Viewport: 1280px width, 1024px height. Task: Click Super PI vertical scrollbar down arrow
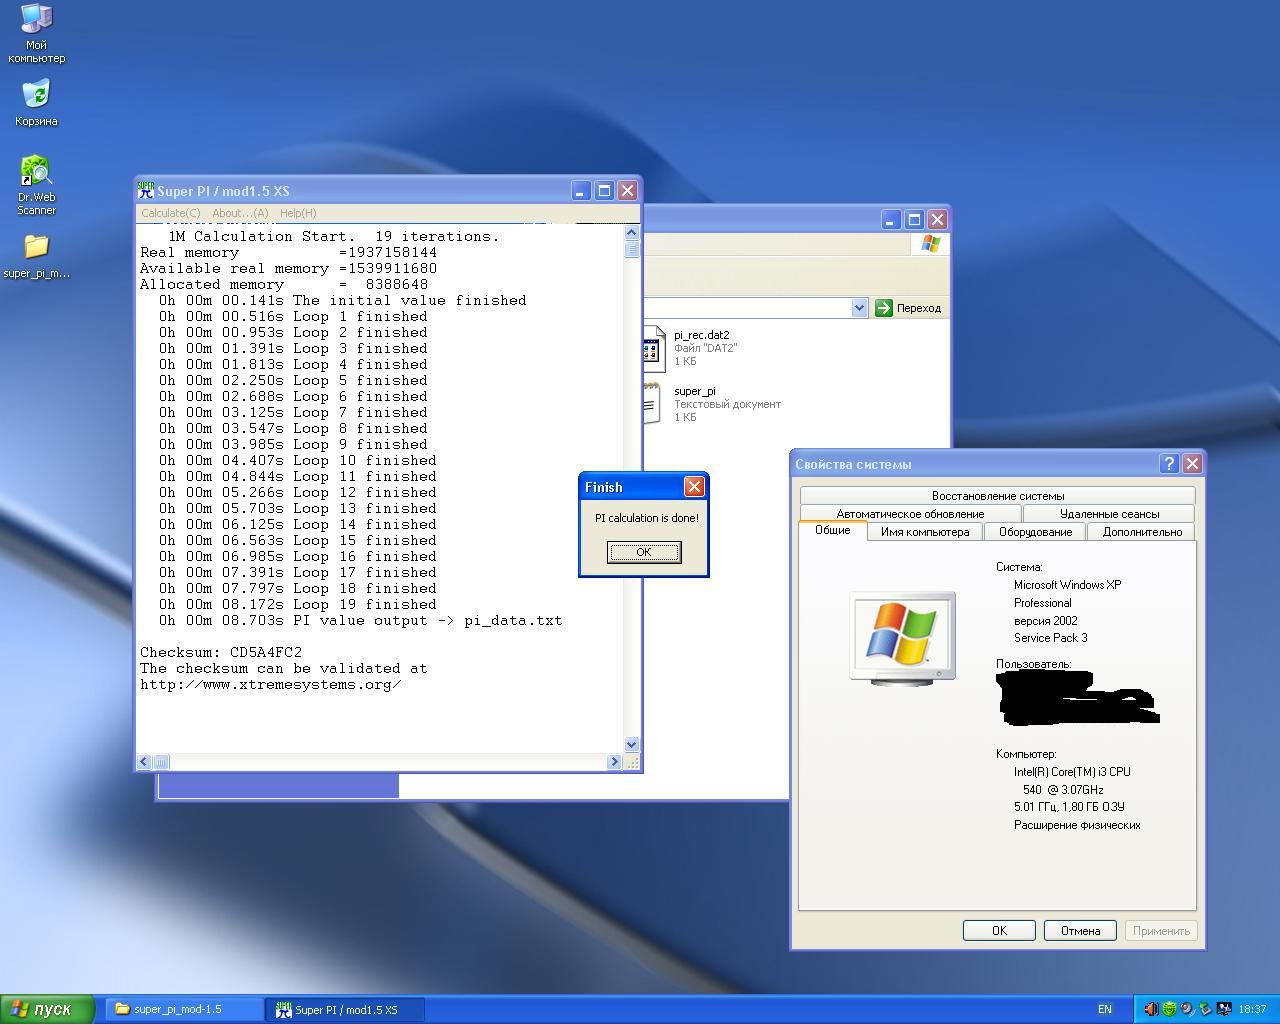point(631,745)
